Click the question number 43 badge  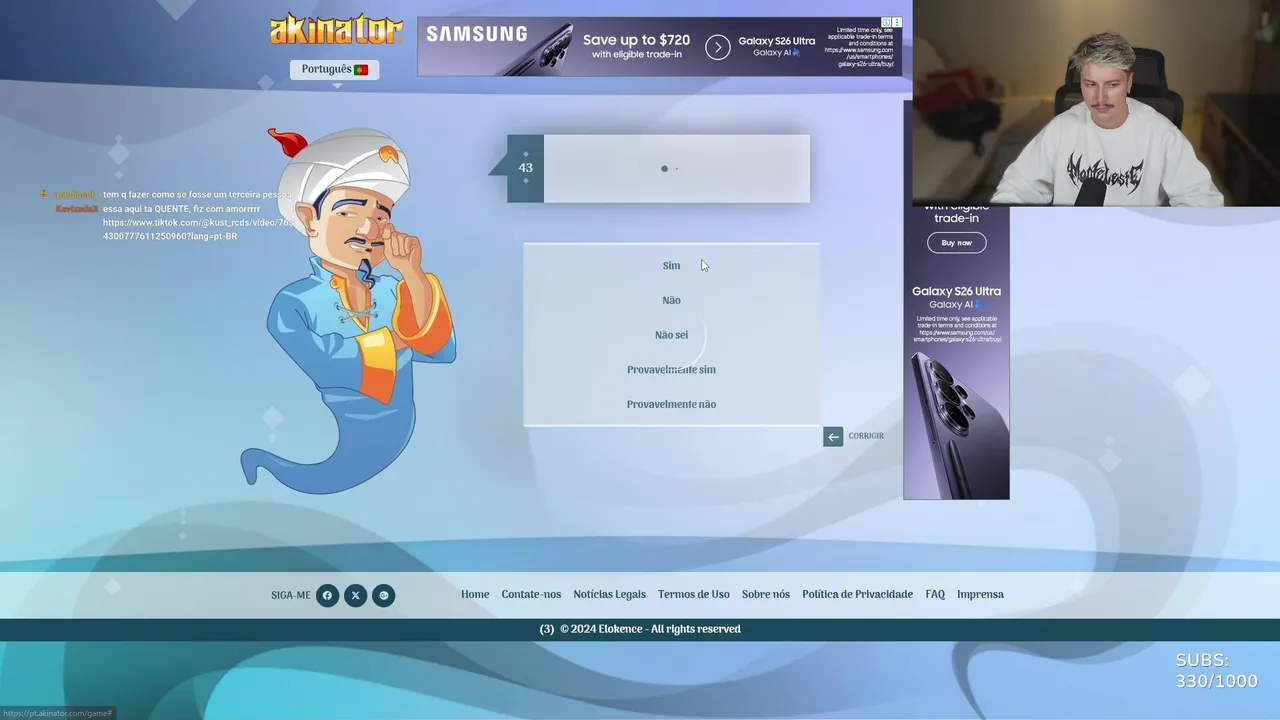pyautogui.click(x=525, y=168)
